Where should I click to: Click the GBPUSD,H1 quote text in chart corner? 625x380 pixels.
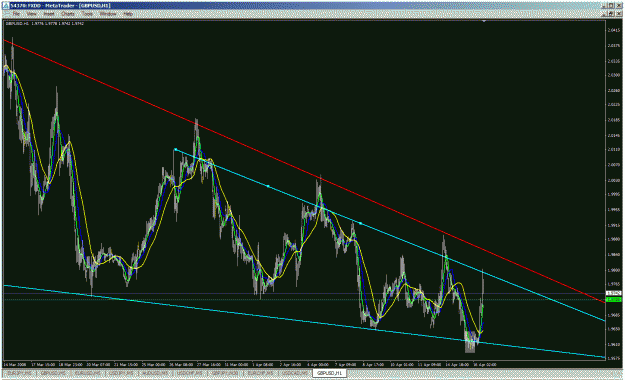coord(44,24)
